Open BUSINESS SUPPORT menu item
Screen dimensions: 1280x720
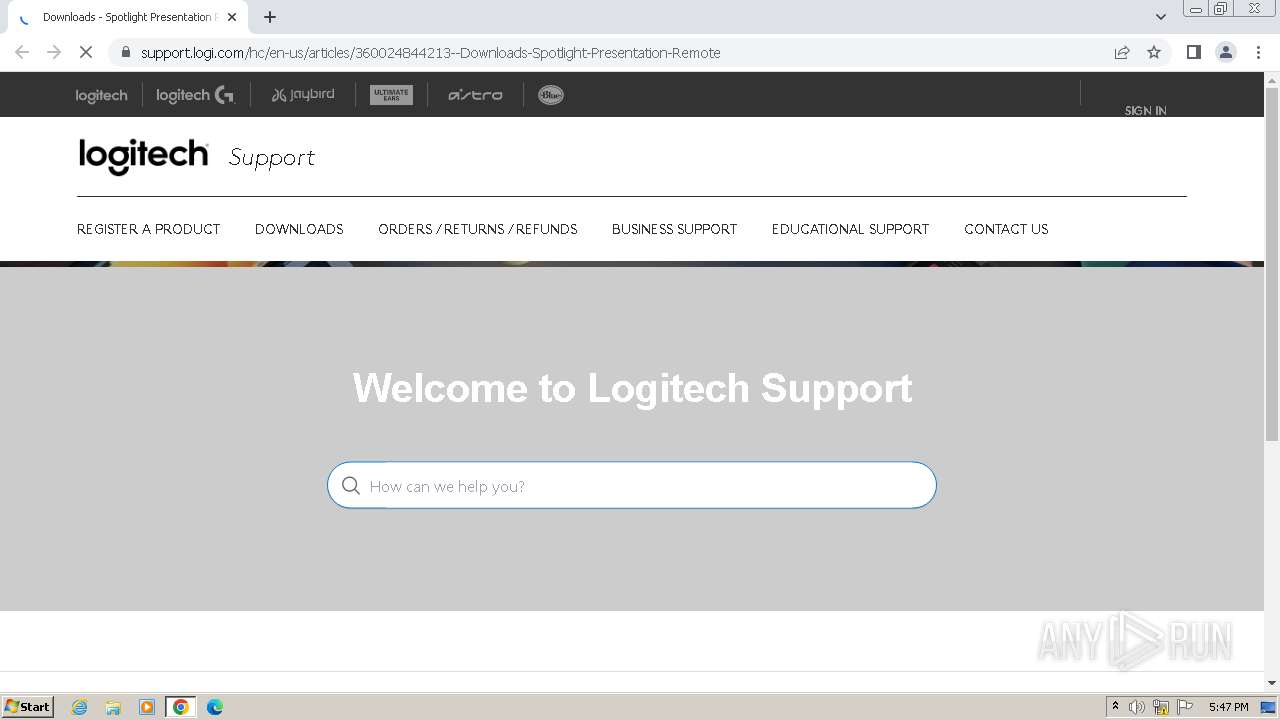pos(674,229)
